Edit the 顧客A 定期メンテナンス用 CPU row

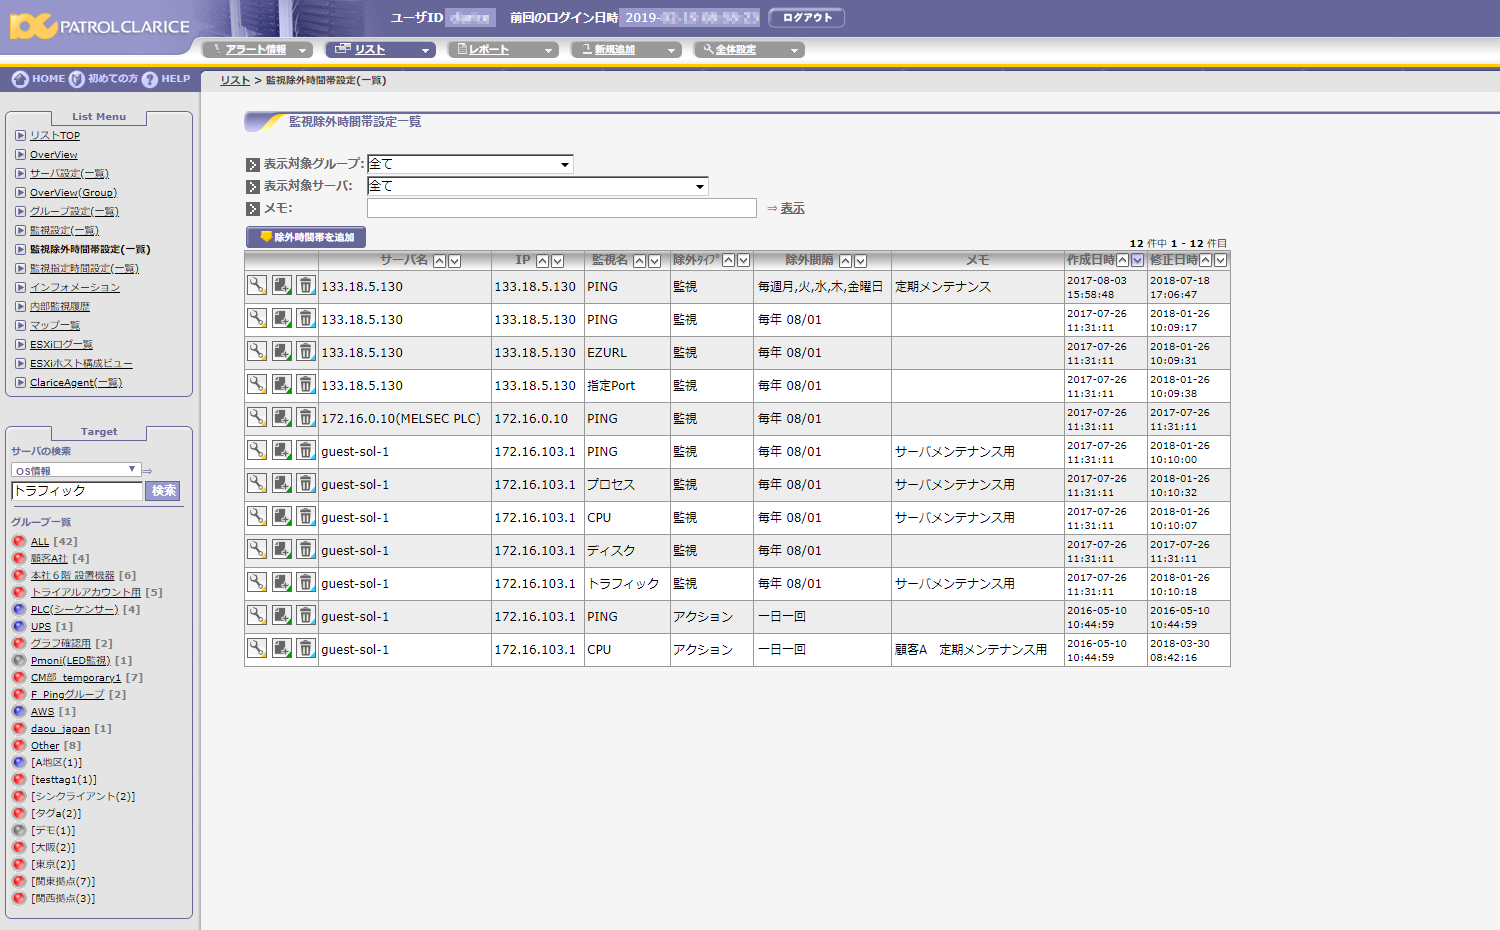coord(257,648)
